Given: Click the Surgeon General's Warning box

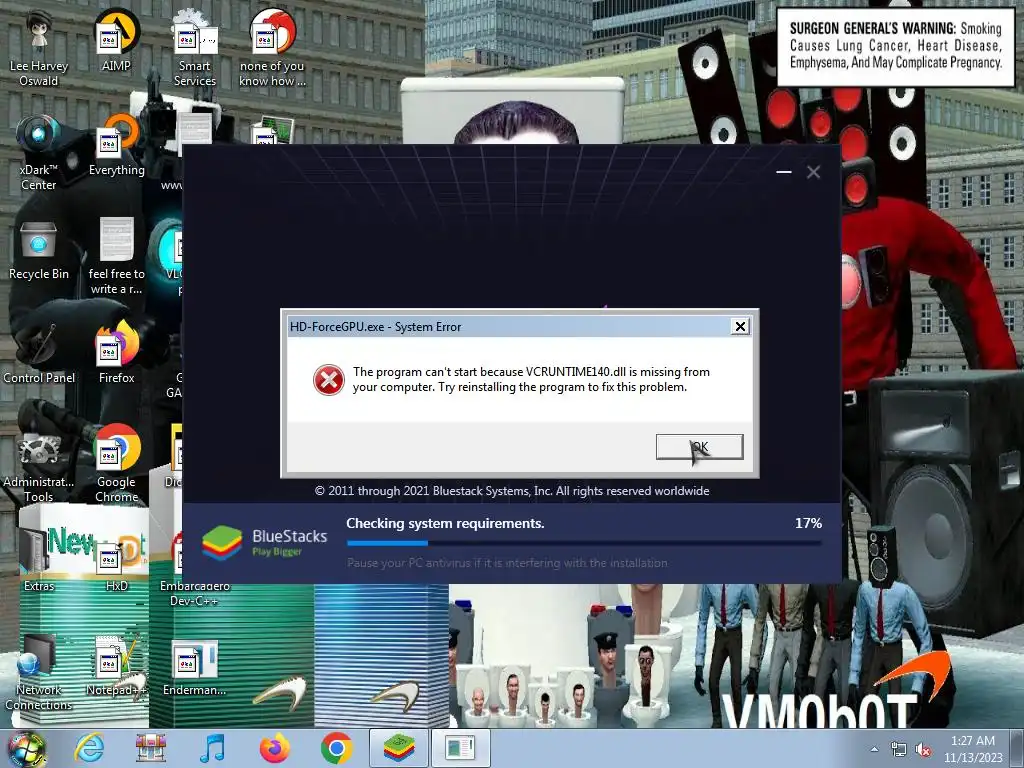Looking at the screenshot, I should (x=895, y=46).
